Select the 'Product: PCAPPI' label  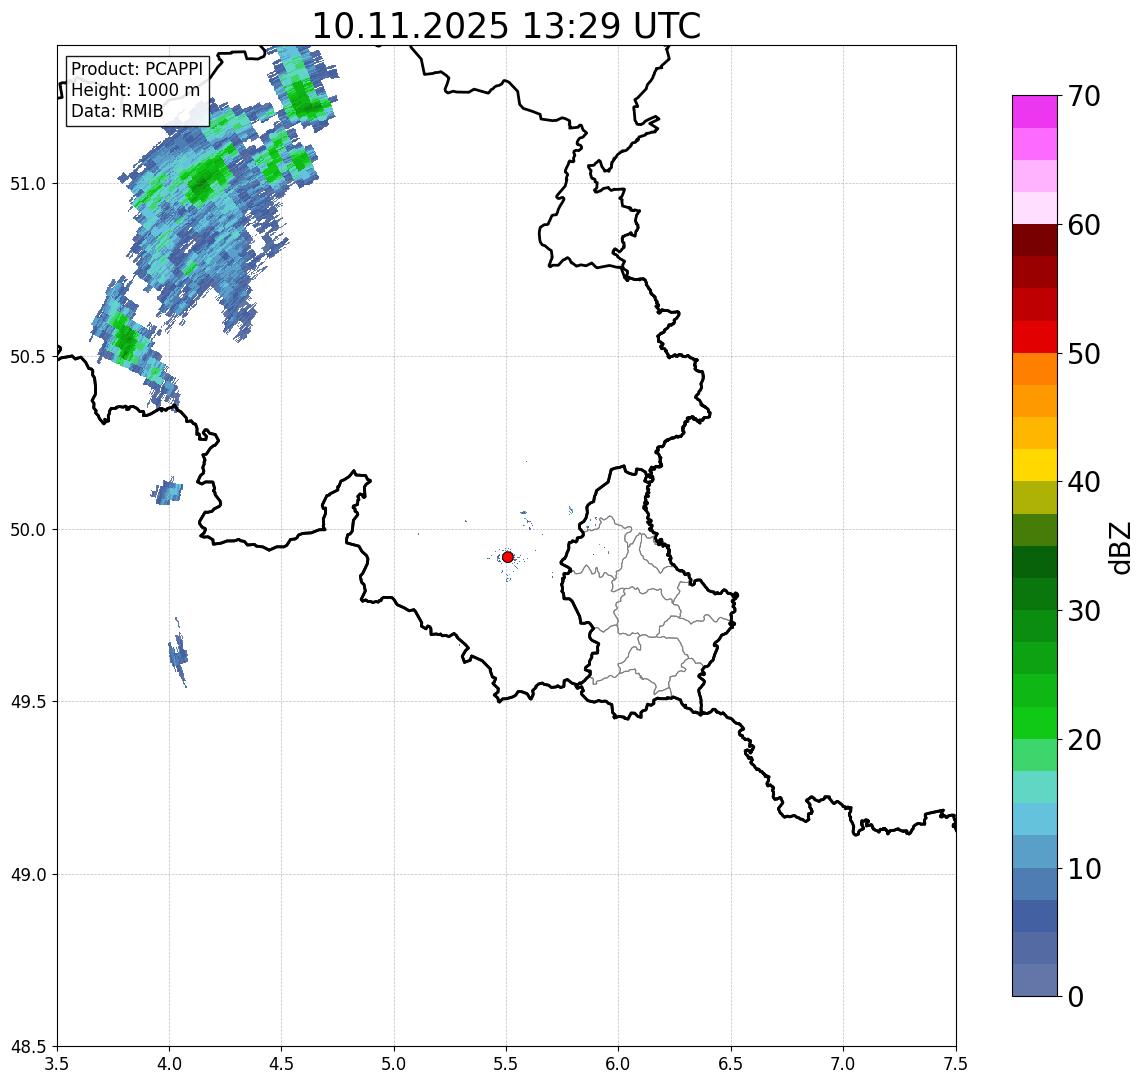pos(137,69)
